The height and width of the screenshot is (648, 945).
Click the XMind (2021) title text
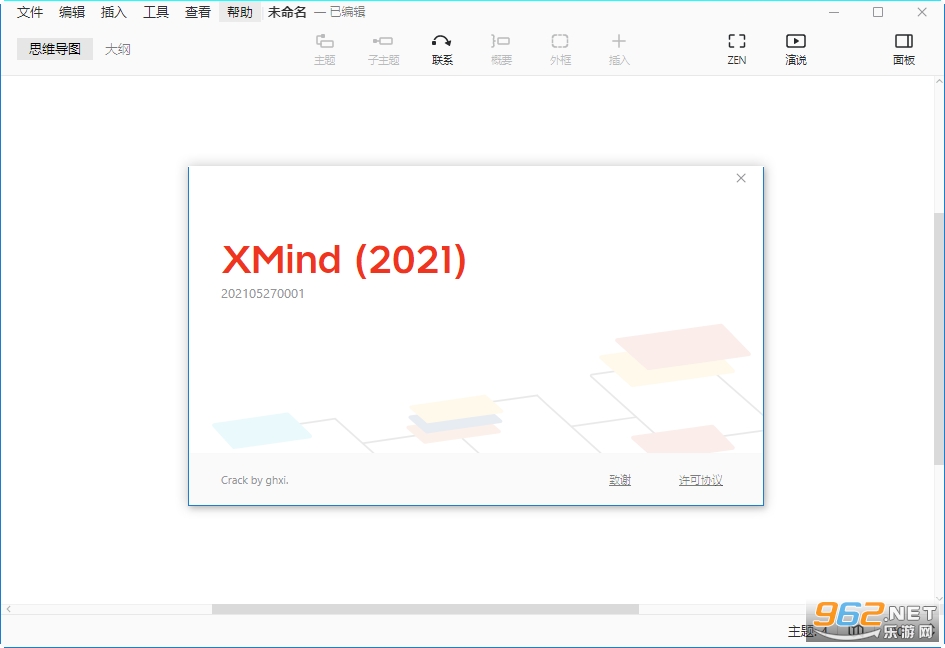(x=344, y=260)
